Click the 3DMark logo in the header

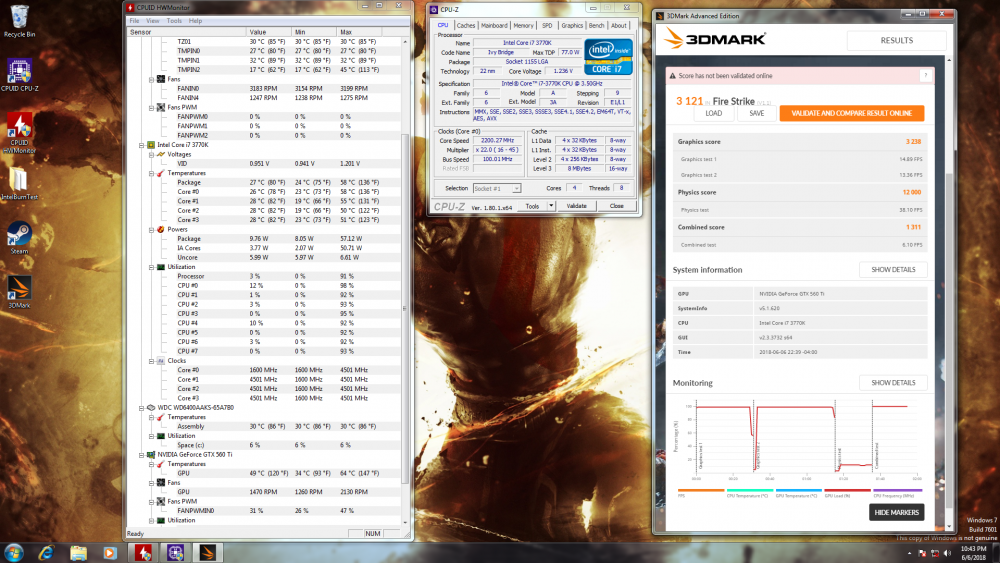coord(715,39)
